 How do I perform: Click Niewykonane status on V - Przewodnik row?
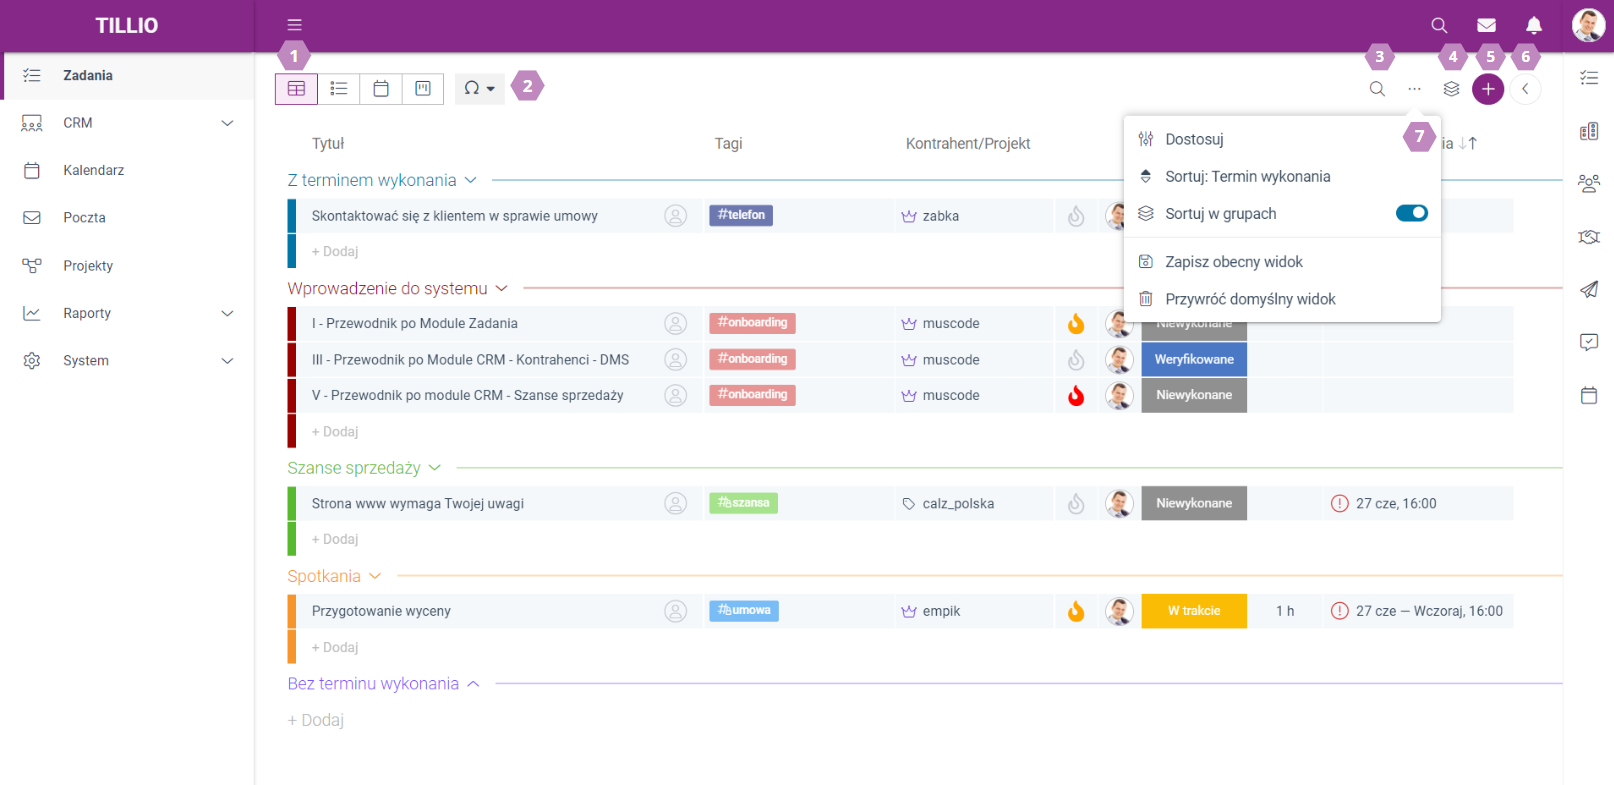click(x=1194, y=395)
